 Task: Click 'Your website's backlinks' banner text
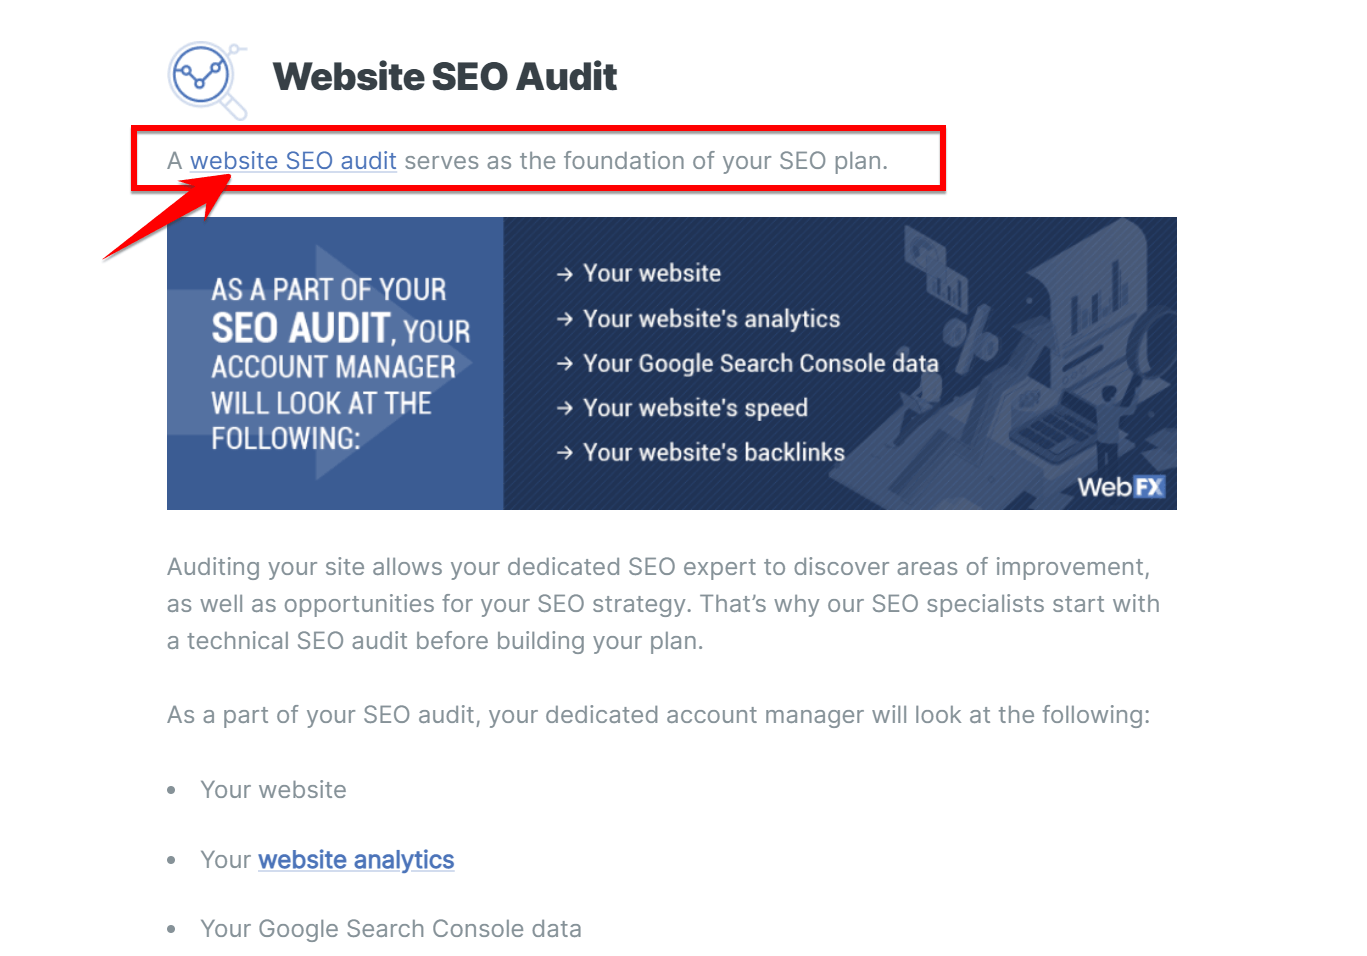714,453
